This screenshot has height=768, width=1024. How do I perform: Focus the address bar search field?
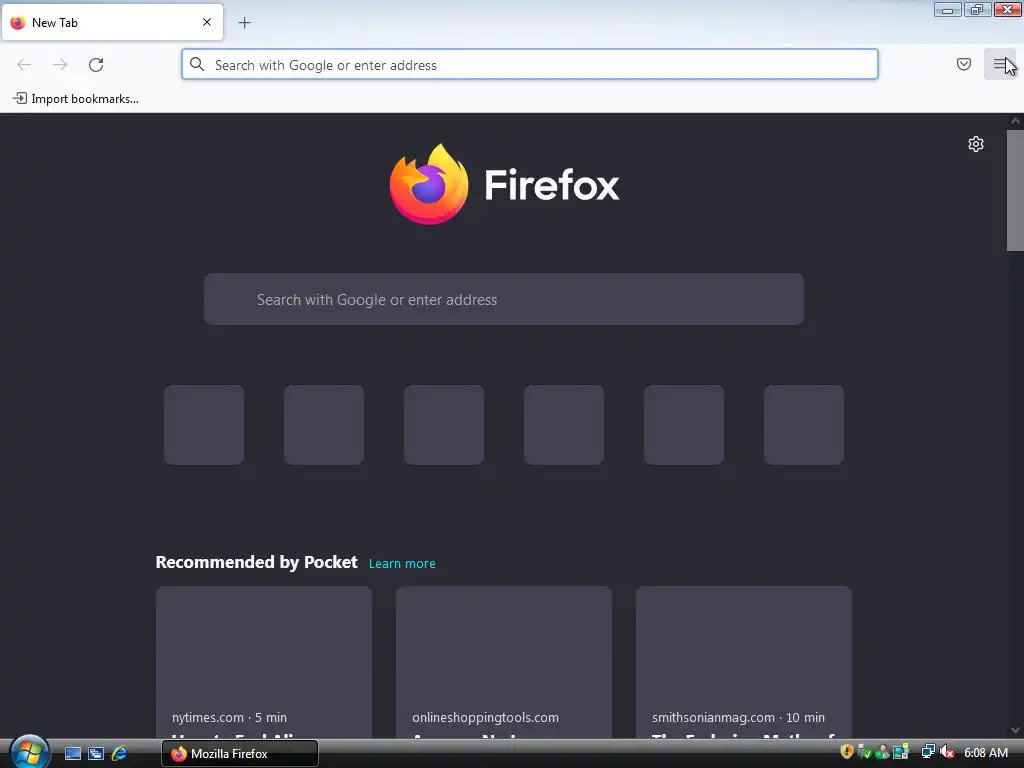point(530,65)
